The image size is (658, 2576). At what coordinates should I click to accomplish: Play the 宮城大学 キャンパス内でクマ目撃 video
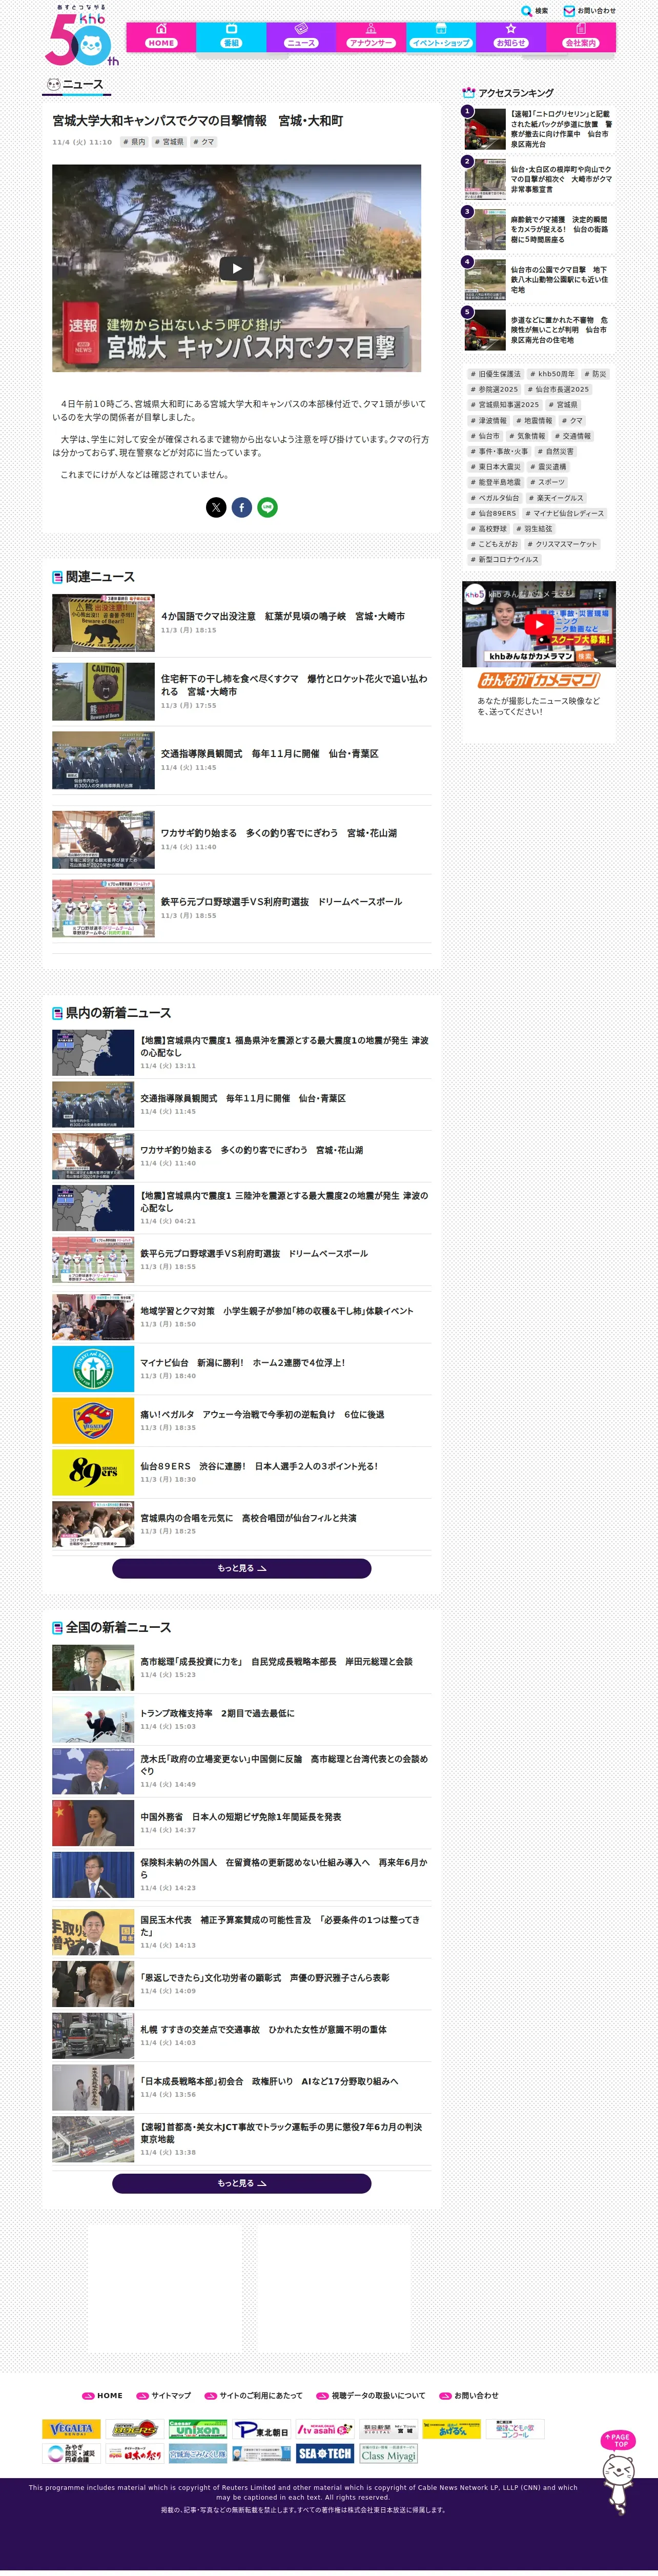(236, 268)
